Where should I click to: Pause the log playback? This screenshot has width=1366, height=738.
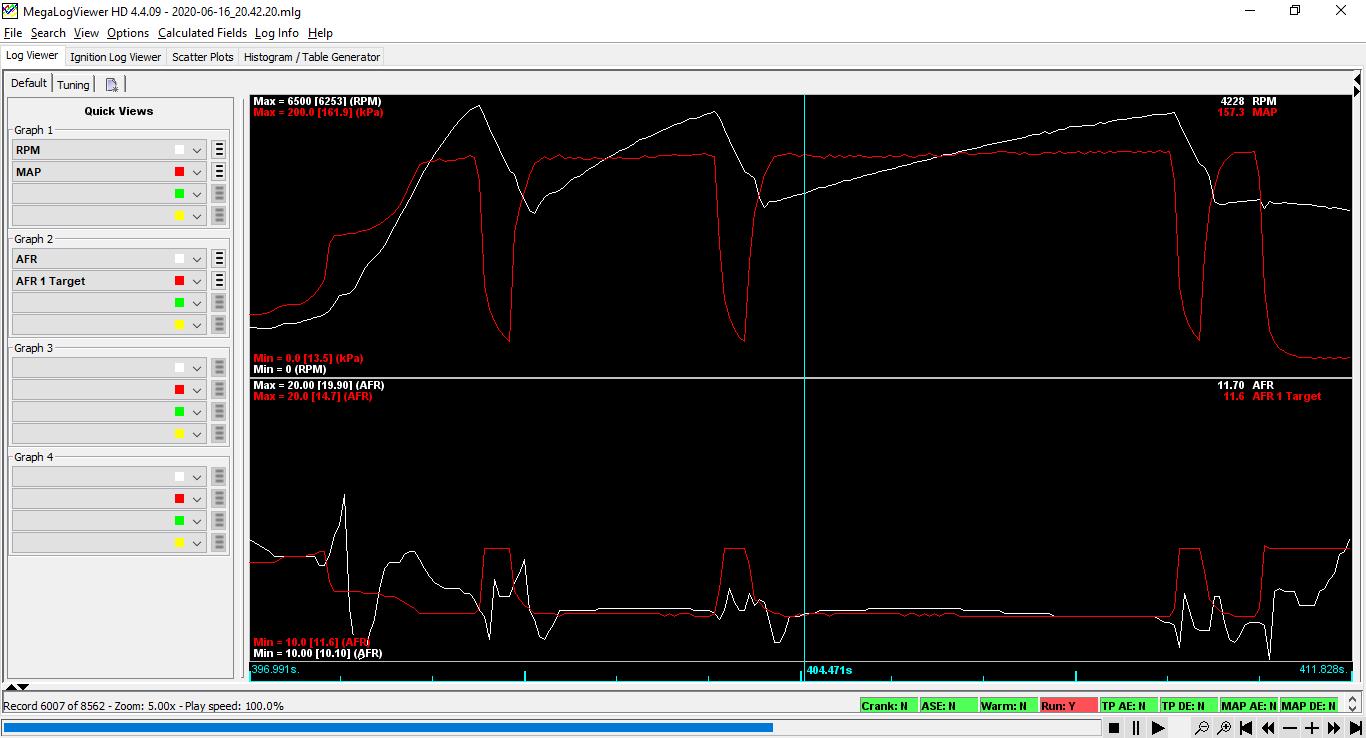click(x=1136, y=728)
